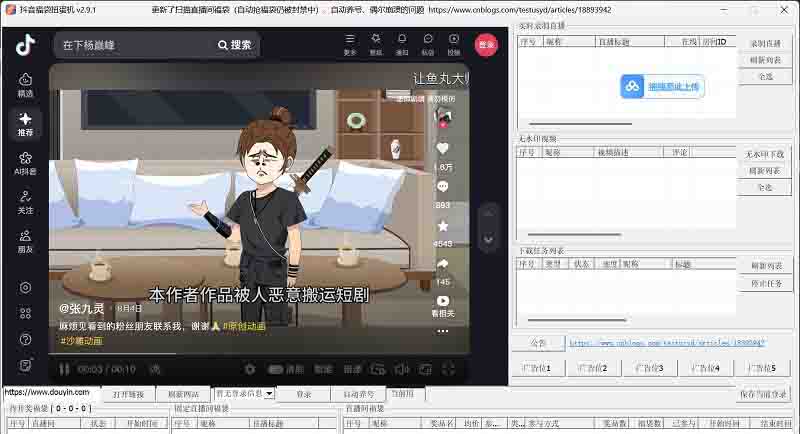Click the video progress bar

tap(259, 353)
